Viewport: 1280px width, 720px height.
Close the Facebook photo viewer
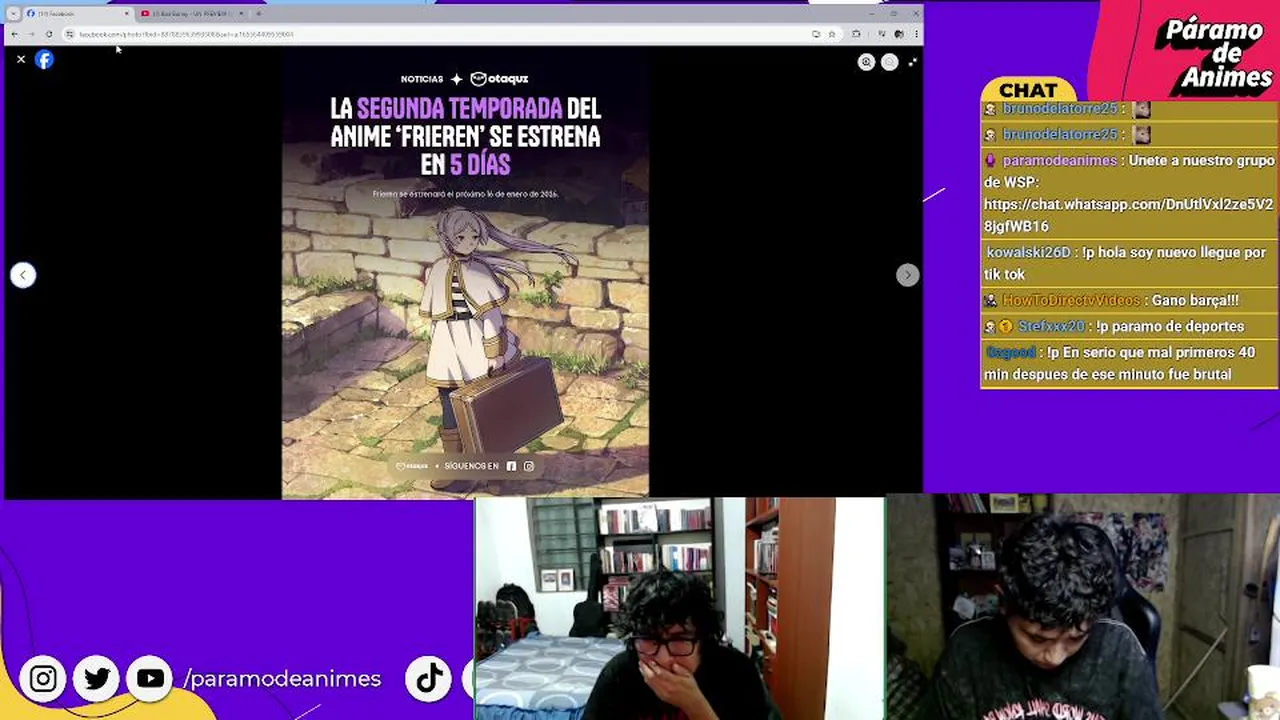[21, 60]
